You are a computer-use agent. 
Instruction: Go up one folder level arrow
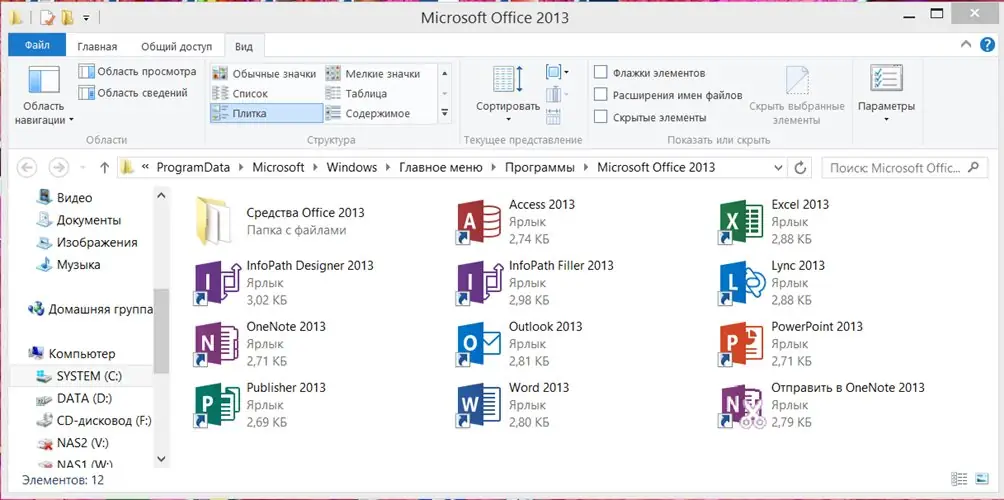[104, 168]
